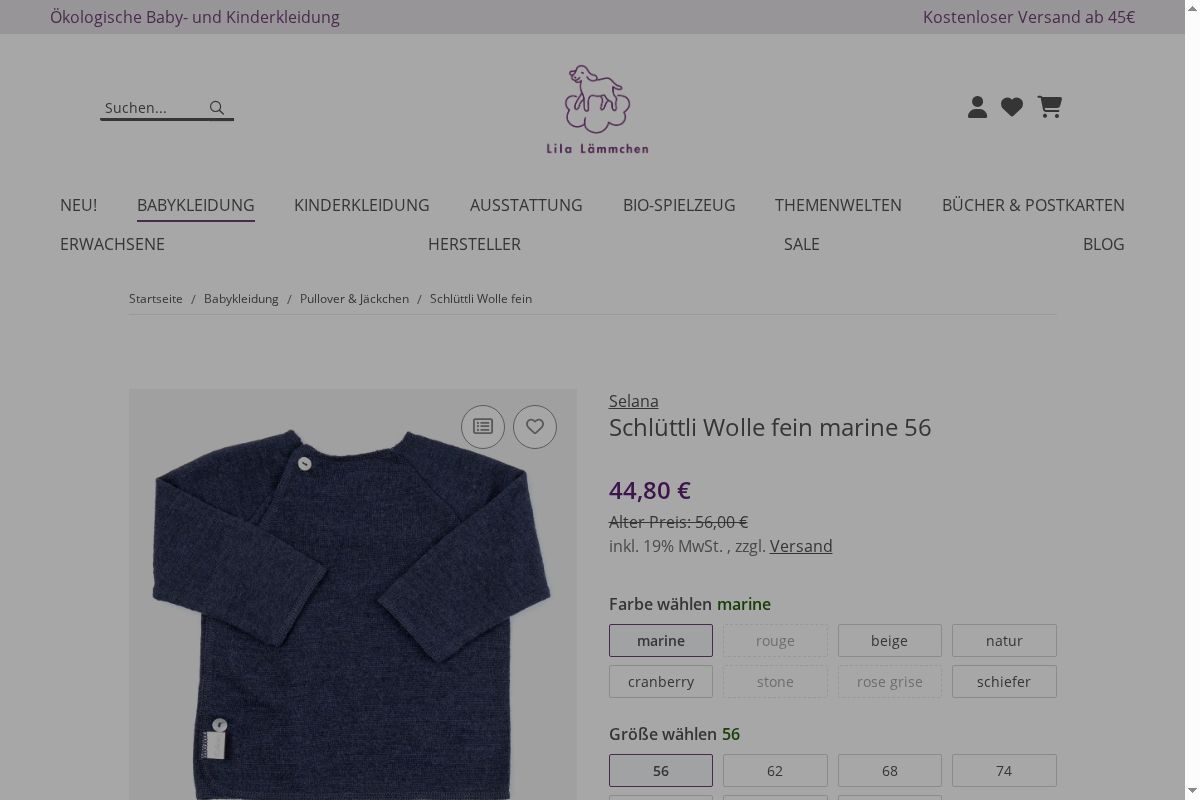Image resolution: width=1200 pixels, height=800 pixels.
Task: Click the Lila Lämmchen logo
Action: [x=597, y=110]
